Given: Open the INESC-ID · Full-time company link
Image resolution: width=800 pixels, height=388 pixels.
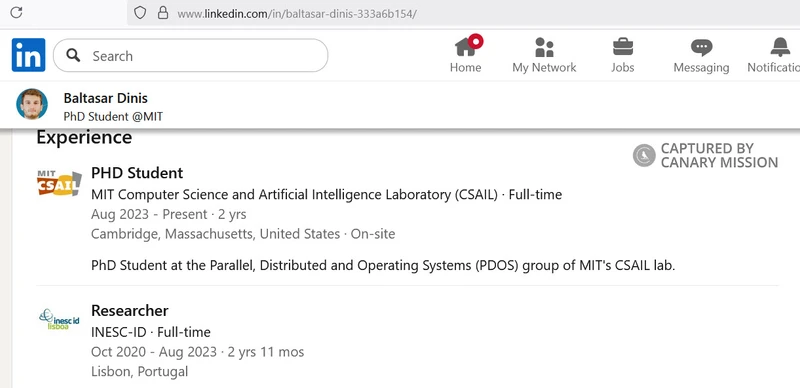Looking at the screenshot, I should [151, 332].
